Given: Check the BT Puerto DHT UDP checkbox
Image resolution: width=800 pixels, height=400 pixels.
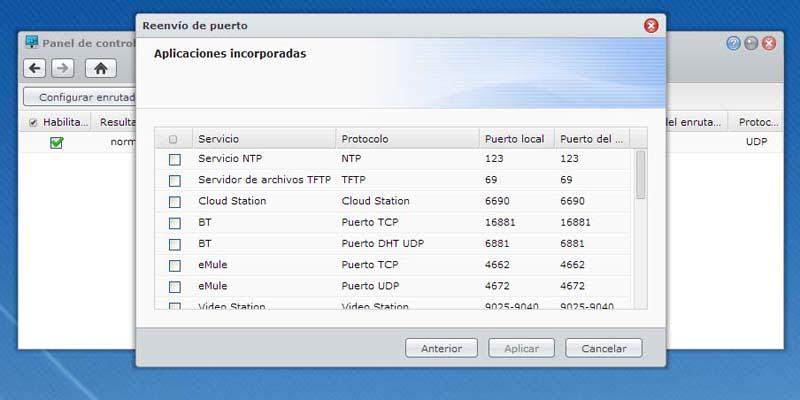Looking at the screenshot, I should click(174, 244).
